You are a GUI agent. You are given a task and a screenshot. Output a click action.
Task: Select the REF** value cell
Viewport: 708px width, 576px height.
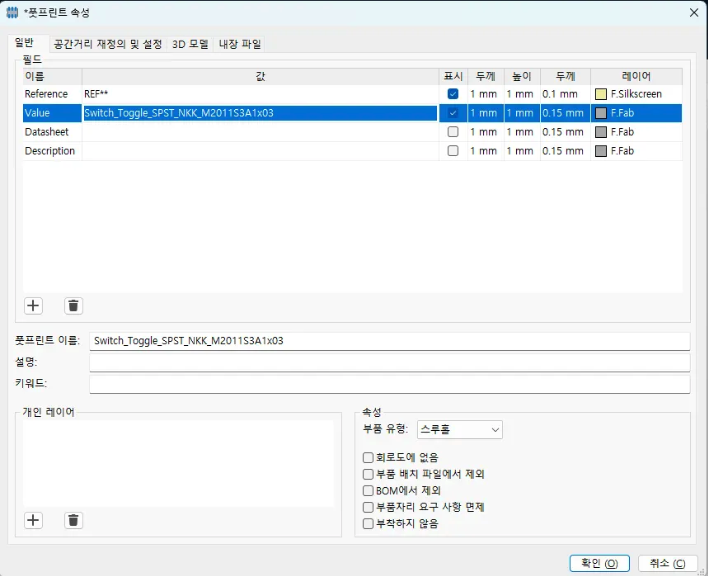click(x=260, y=94)
